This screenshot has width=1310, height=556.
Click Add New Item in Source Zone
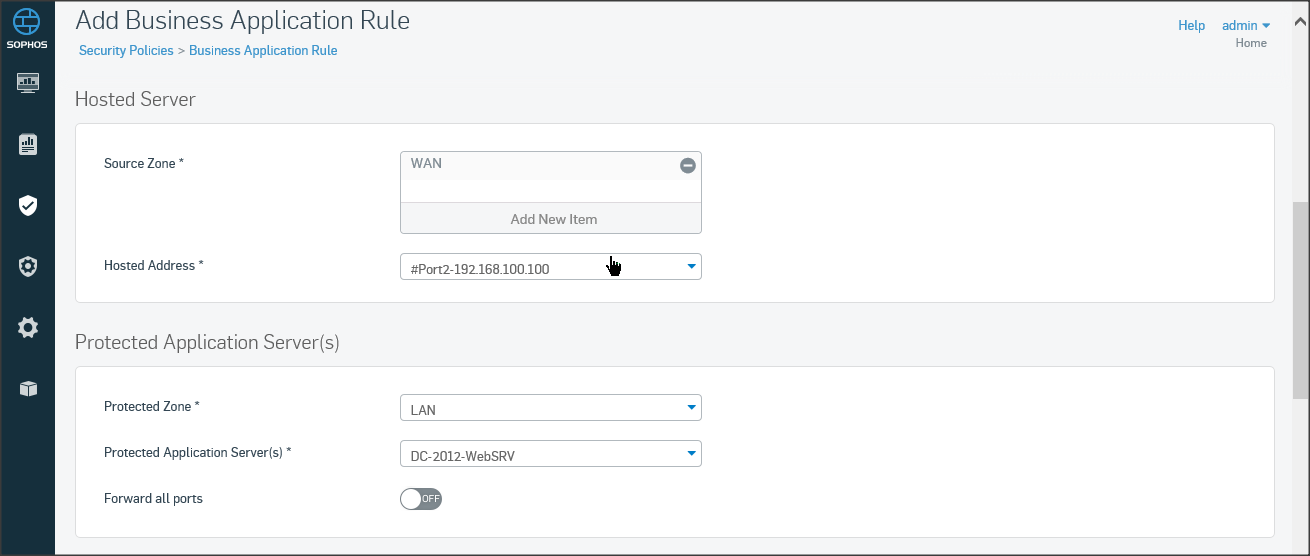click(x=551, y=219)
